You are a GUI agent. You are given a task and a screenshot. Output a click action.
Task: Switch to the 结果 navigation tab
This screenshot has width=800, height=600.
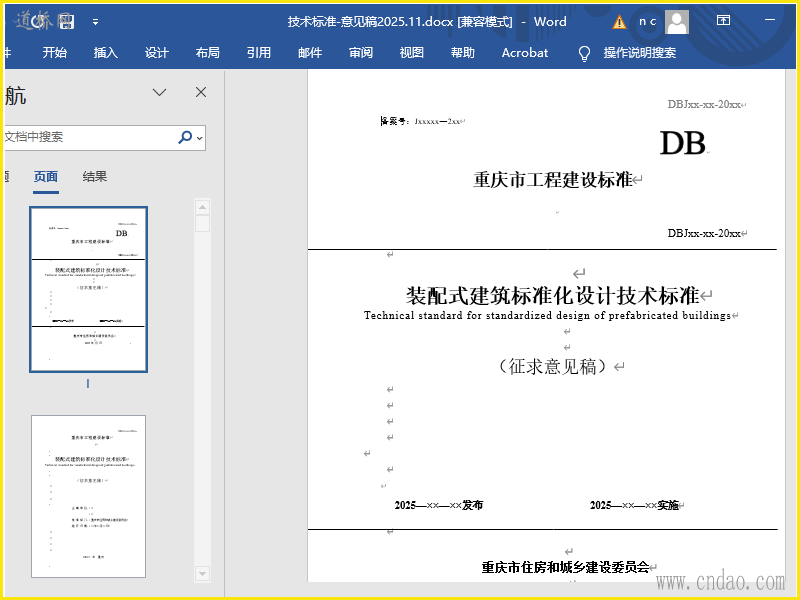[95, 177]
